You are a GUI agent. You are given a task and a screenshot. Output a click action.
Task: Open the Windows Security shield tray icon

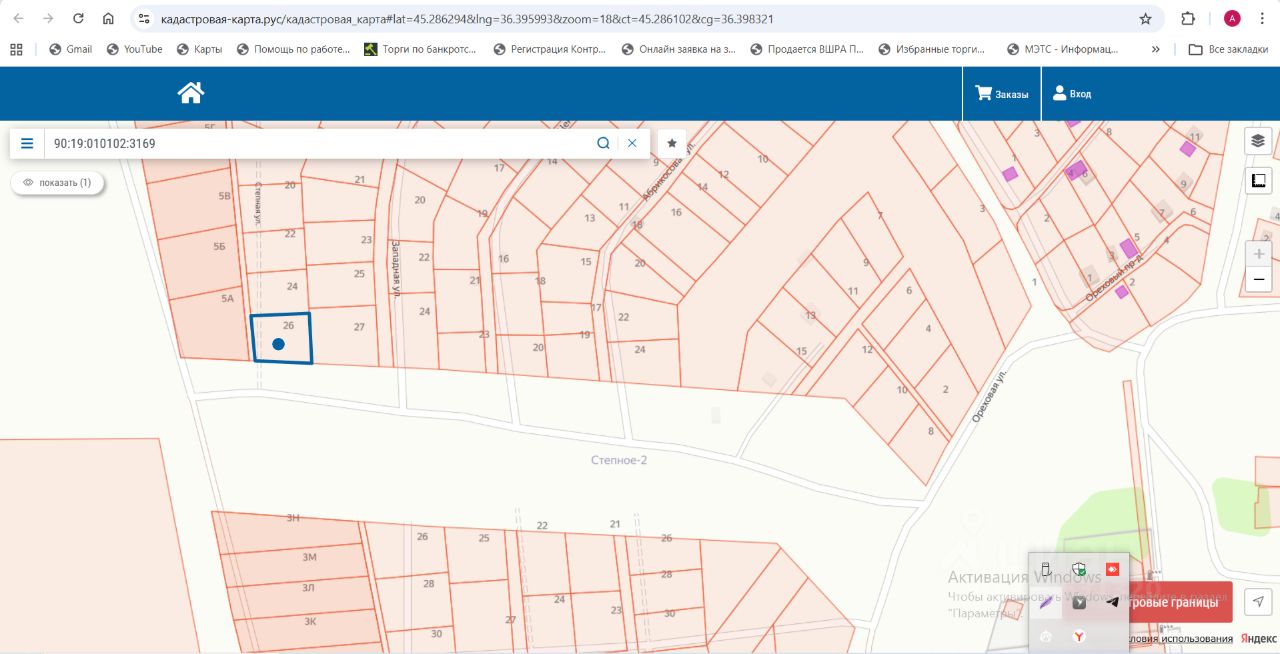click(x=1079, y=569)
